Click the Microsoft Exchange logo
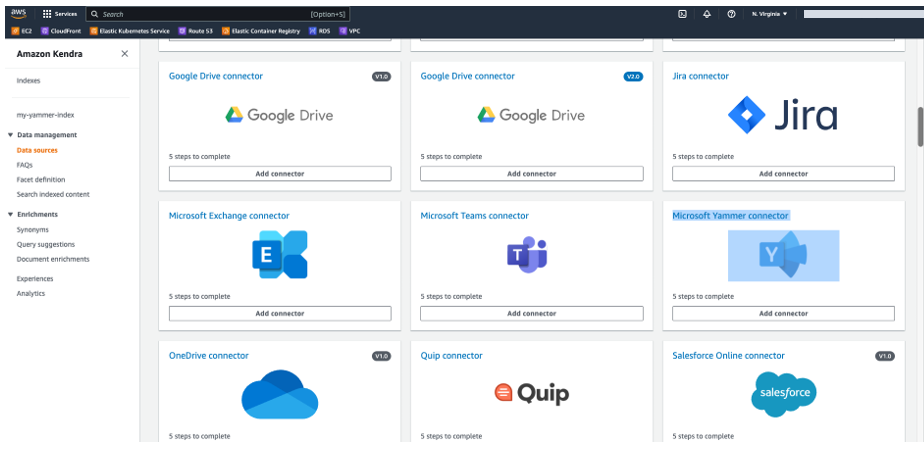 coord(280,255)
